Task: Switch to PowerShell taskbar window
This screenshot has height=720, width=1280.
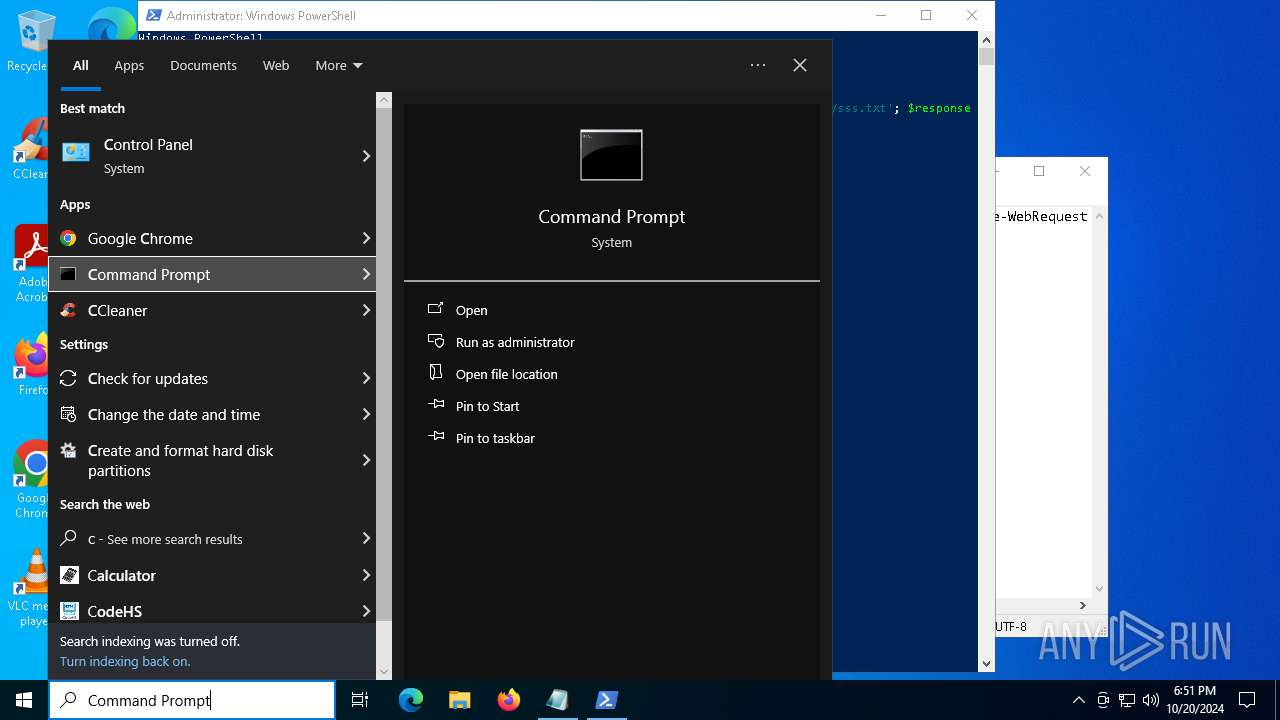Action: coord(606,700)
